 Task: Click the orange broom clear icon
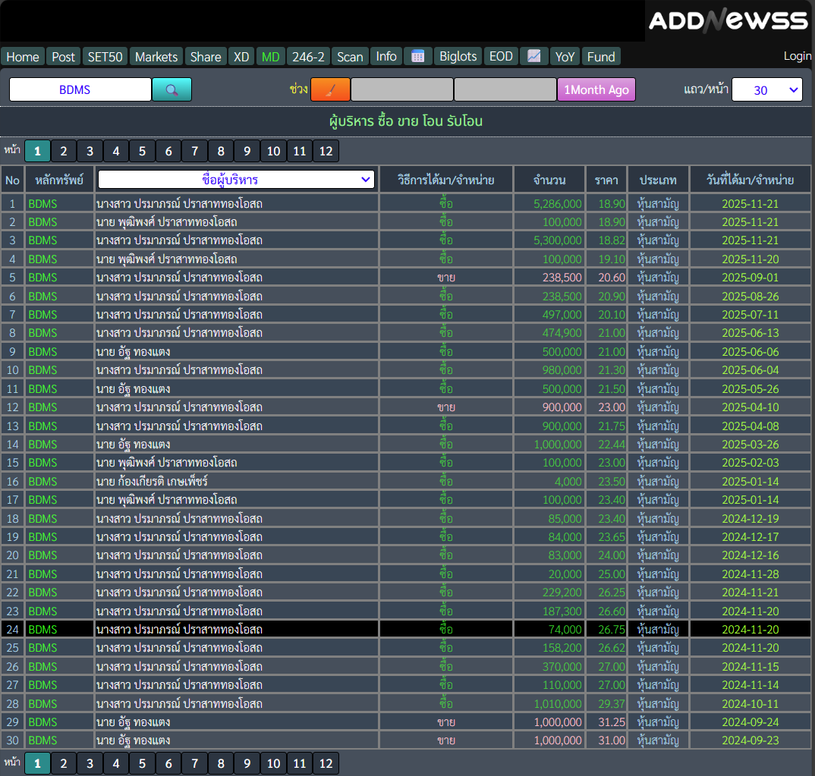[x=330, y=90]
